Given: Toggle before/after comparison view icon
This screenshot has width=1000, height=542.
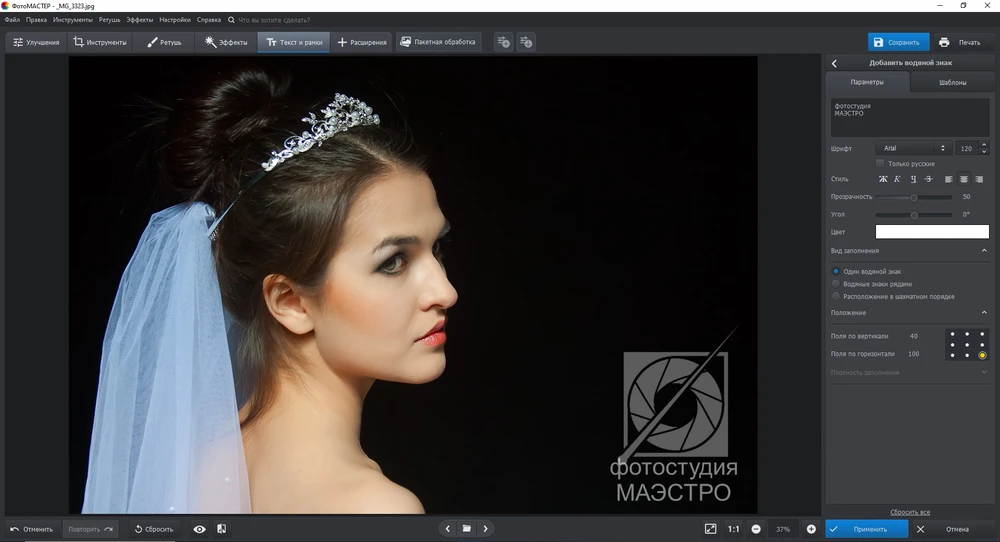Looking at the screenshot, I should (x=221, y=529).
